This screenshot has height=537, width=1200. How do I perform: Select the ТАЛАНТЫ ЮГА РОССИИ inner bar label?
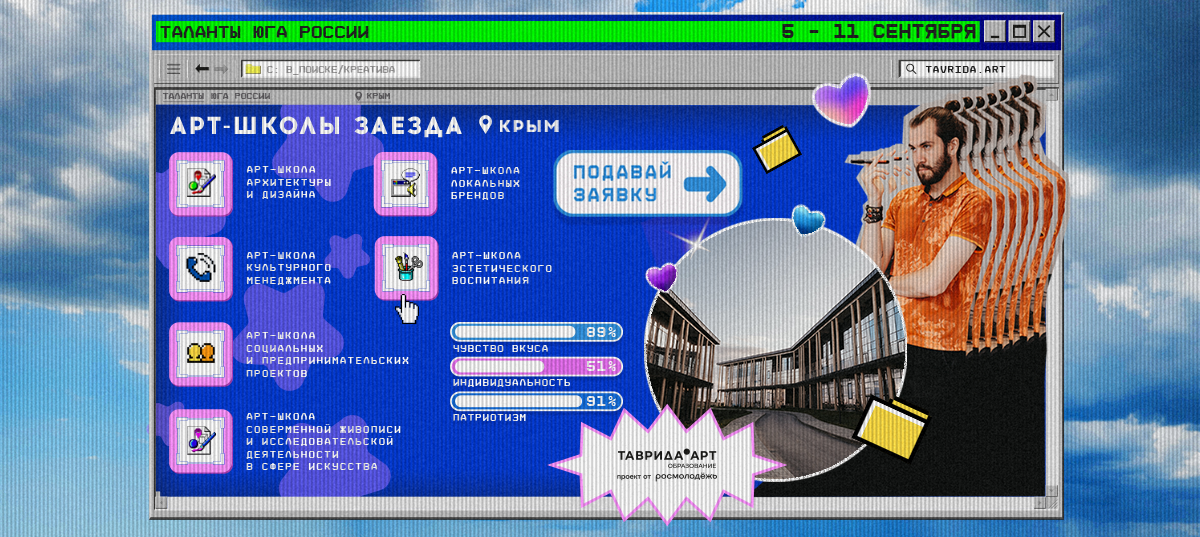[217, 96]
